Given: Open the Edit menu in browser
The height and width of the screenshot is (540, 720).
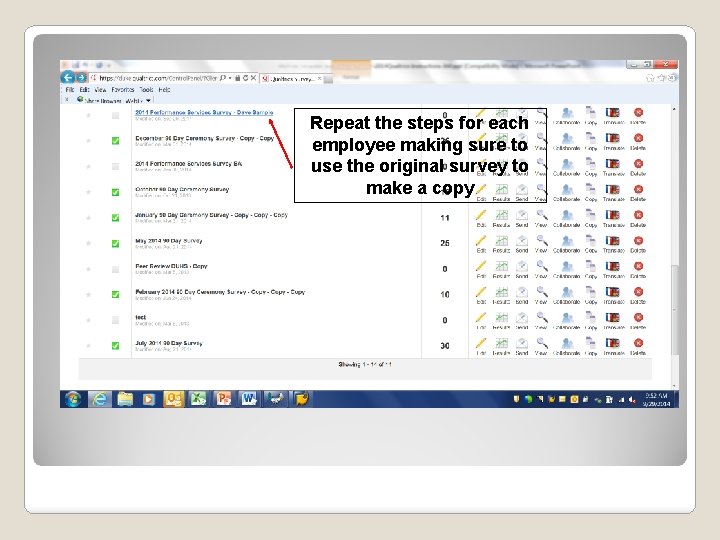Looking at the screenshot, I should click(84, 90).
